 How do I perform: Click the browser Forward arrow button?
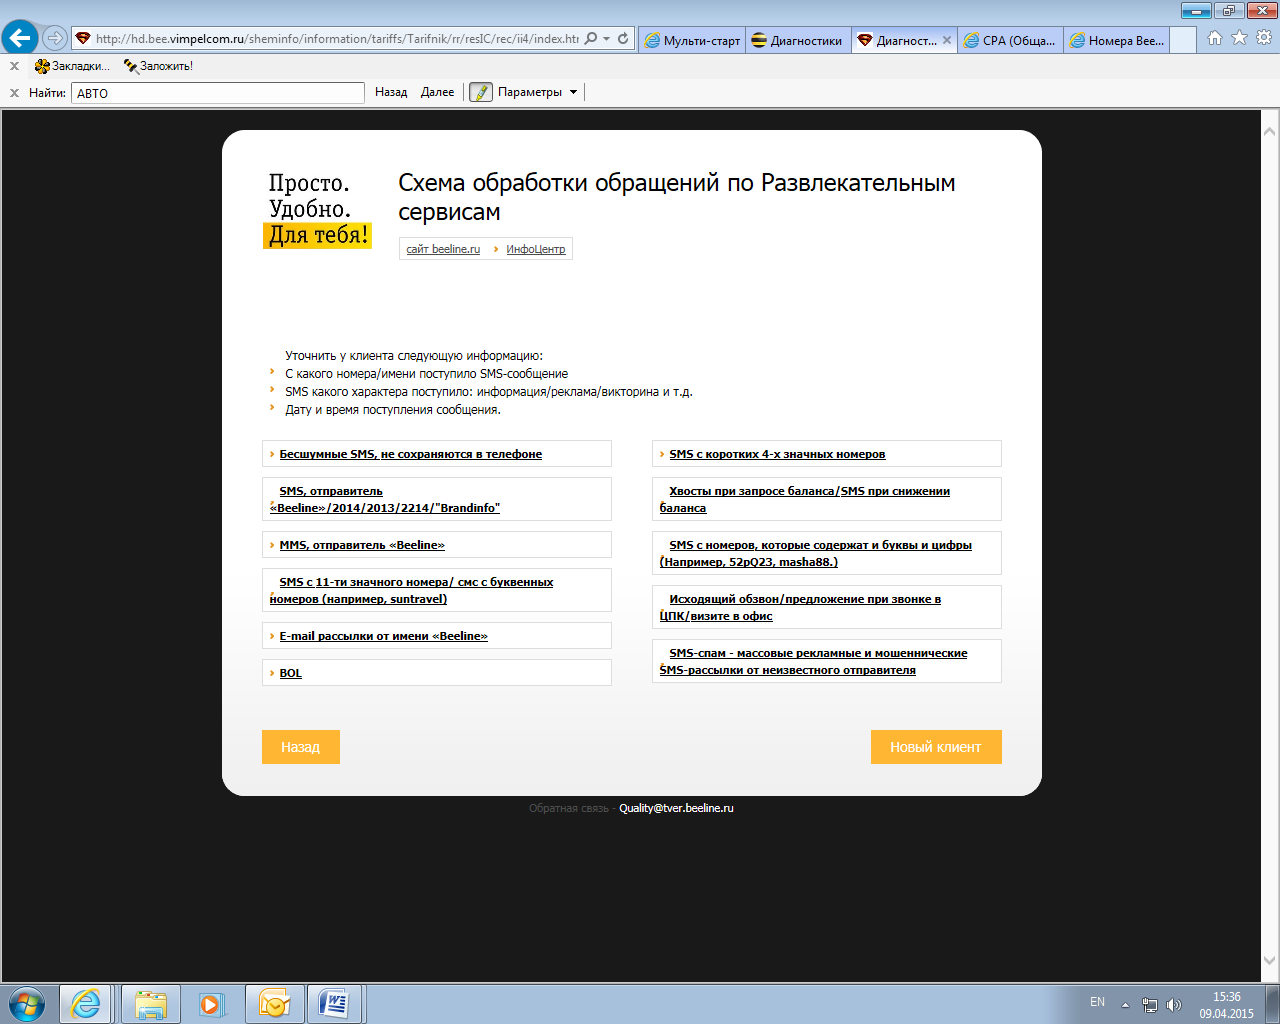coord(55,38)
